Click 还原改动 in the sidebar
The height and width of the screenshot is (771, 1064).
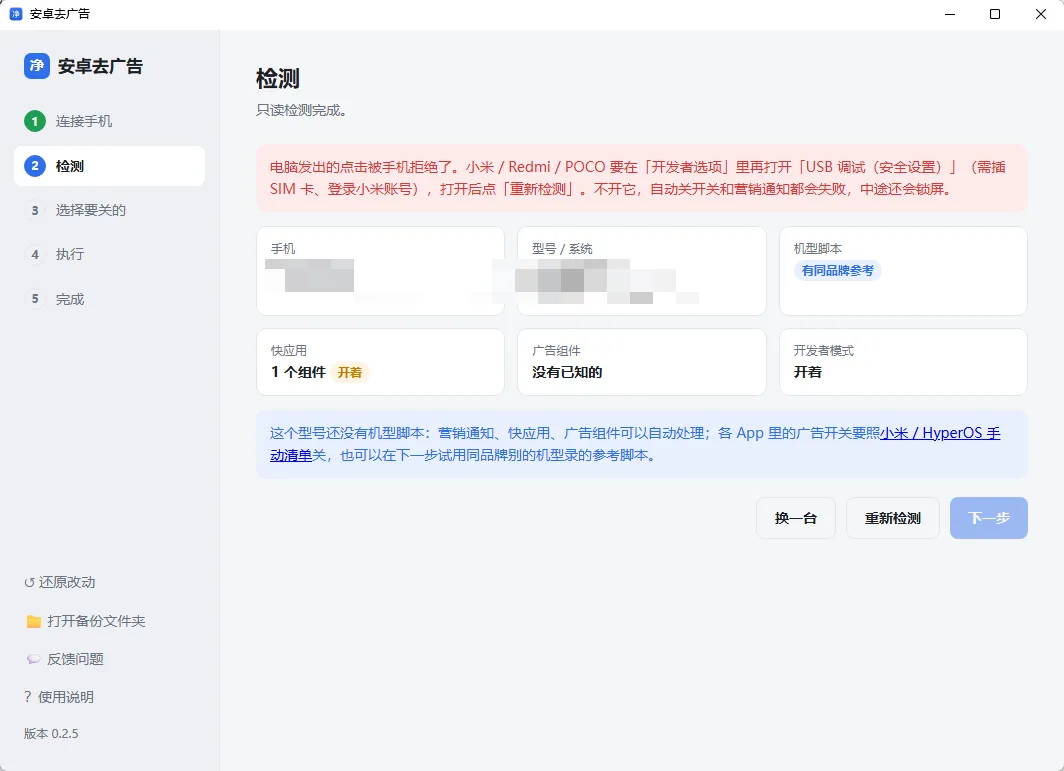pos(60,582)
